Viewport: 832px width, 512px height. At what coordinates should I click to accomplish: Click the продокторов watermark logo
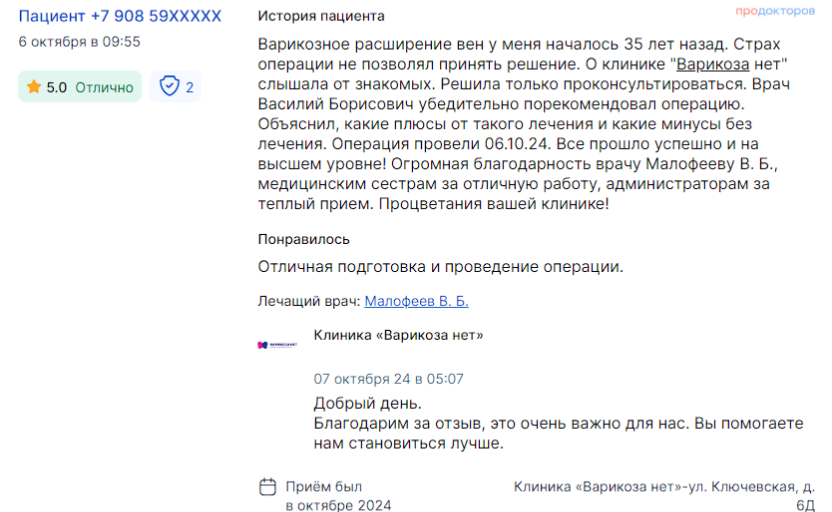tap(775, 11)
